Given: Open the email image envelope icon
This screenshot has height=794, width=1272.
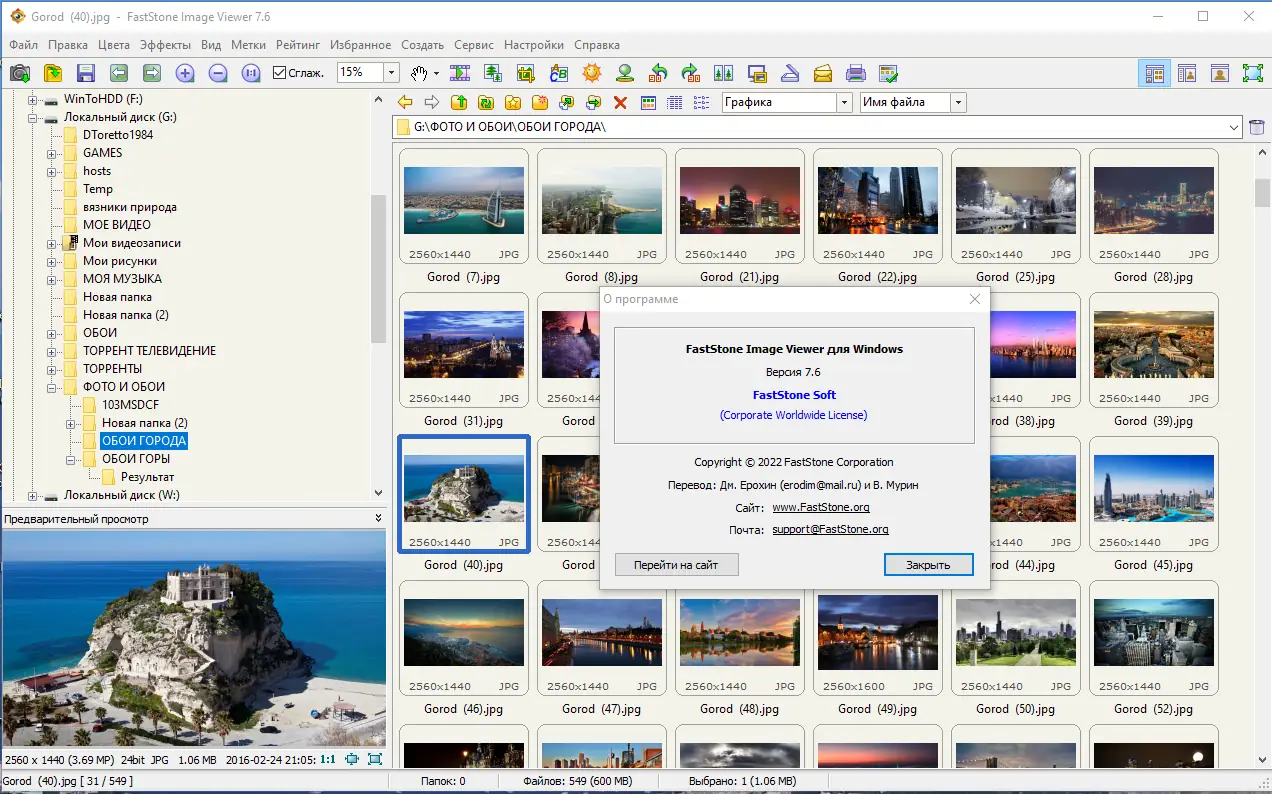Looking at the screenshot, I should click(x=822, y=73).
